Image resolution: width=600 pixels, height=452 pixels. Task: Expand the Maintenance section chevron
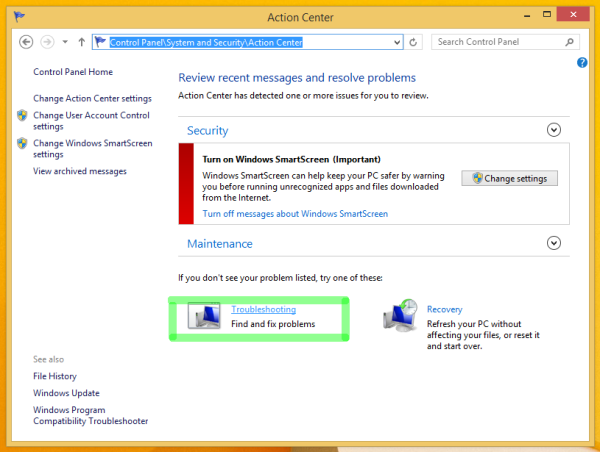554,243
